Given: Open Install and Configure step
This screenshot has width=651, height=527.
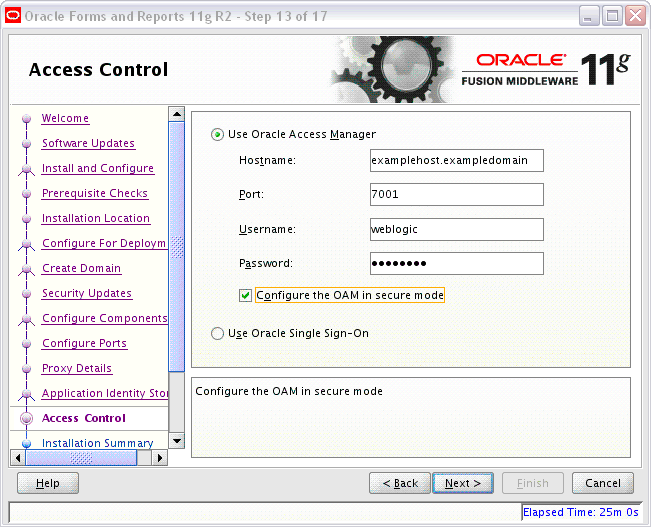Looking at the screenshot, I should 98,168.
